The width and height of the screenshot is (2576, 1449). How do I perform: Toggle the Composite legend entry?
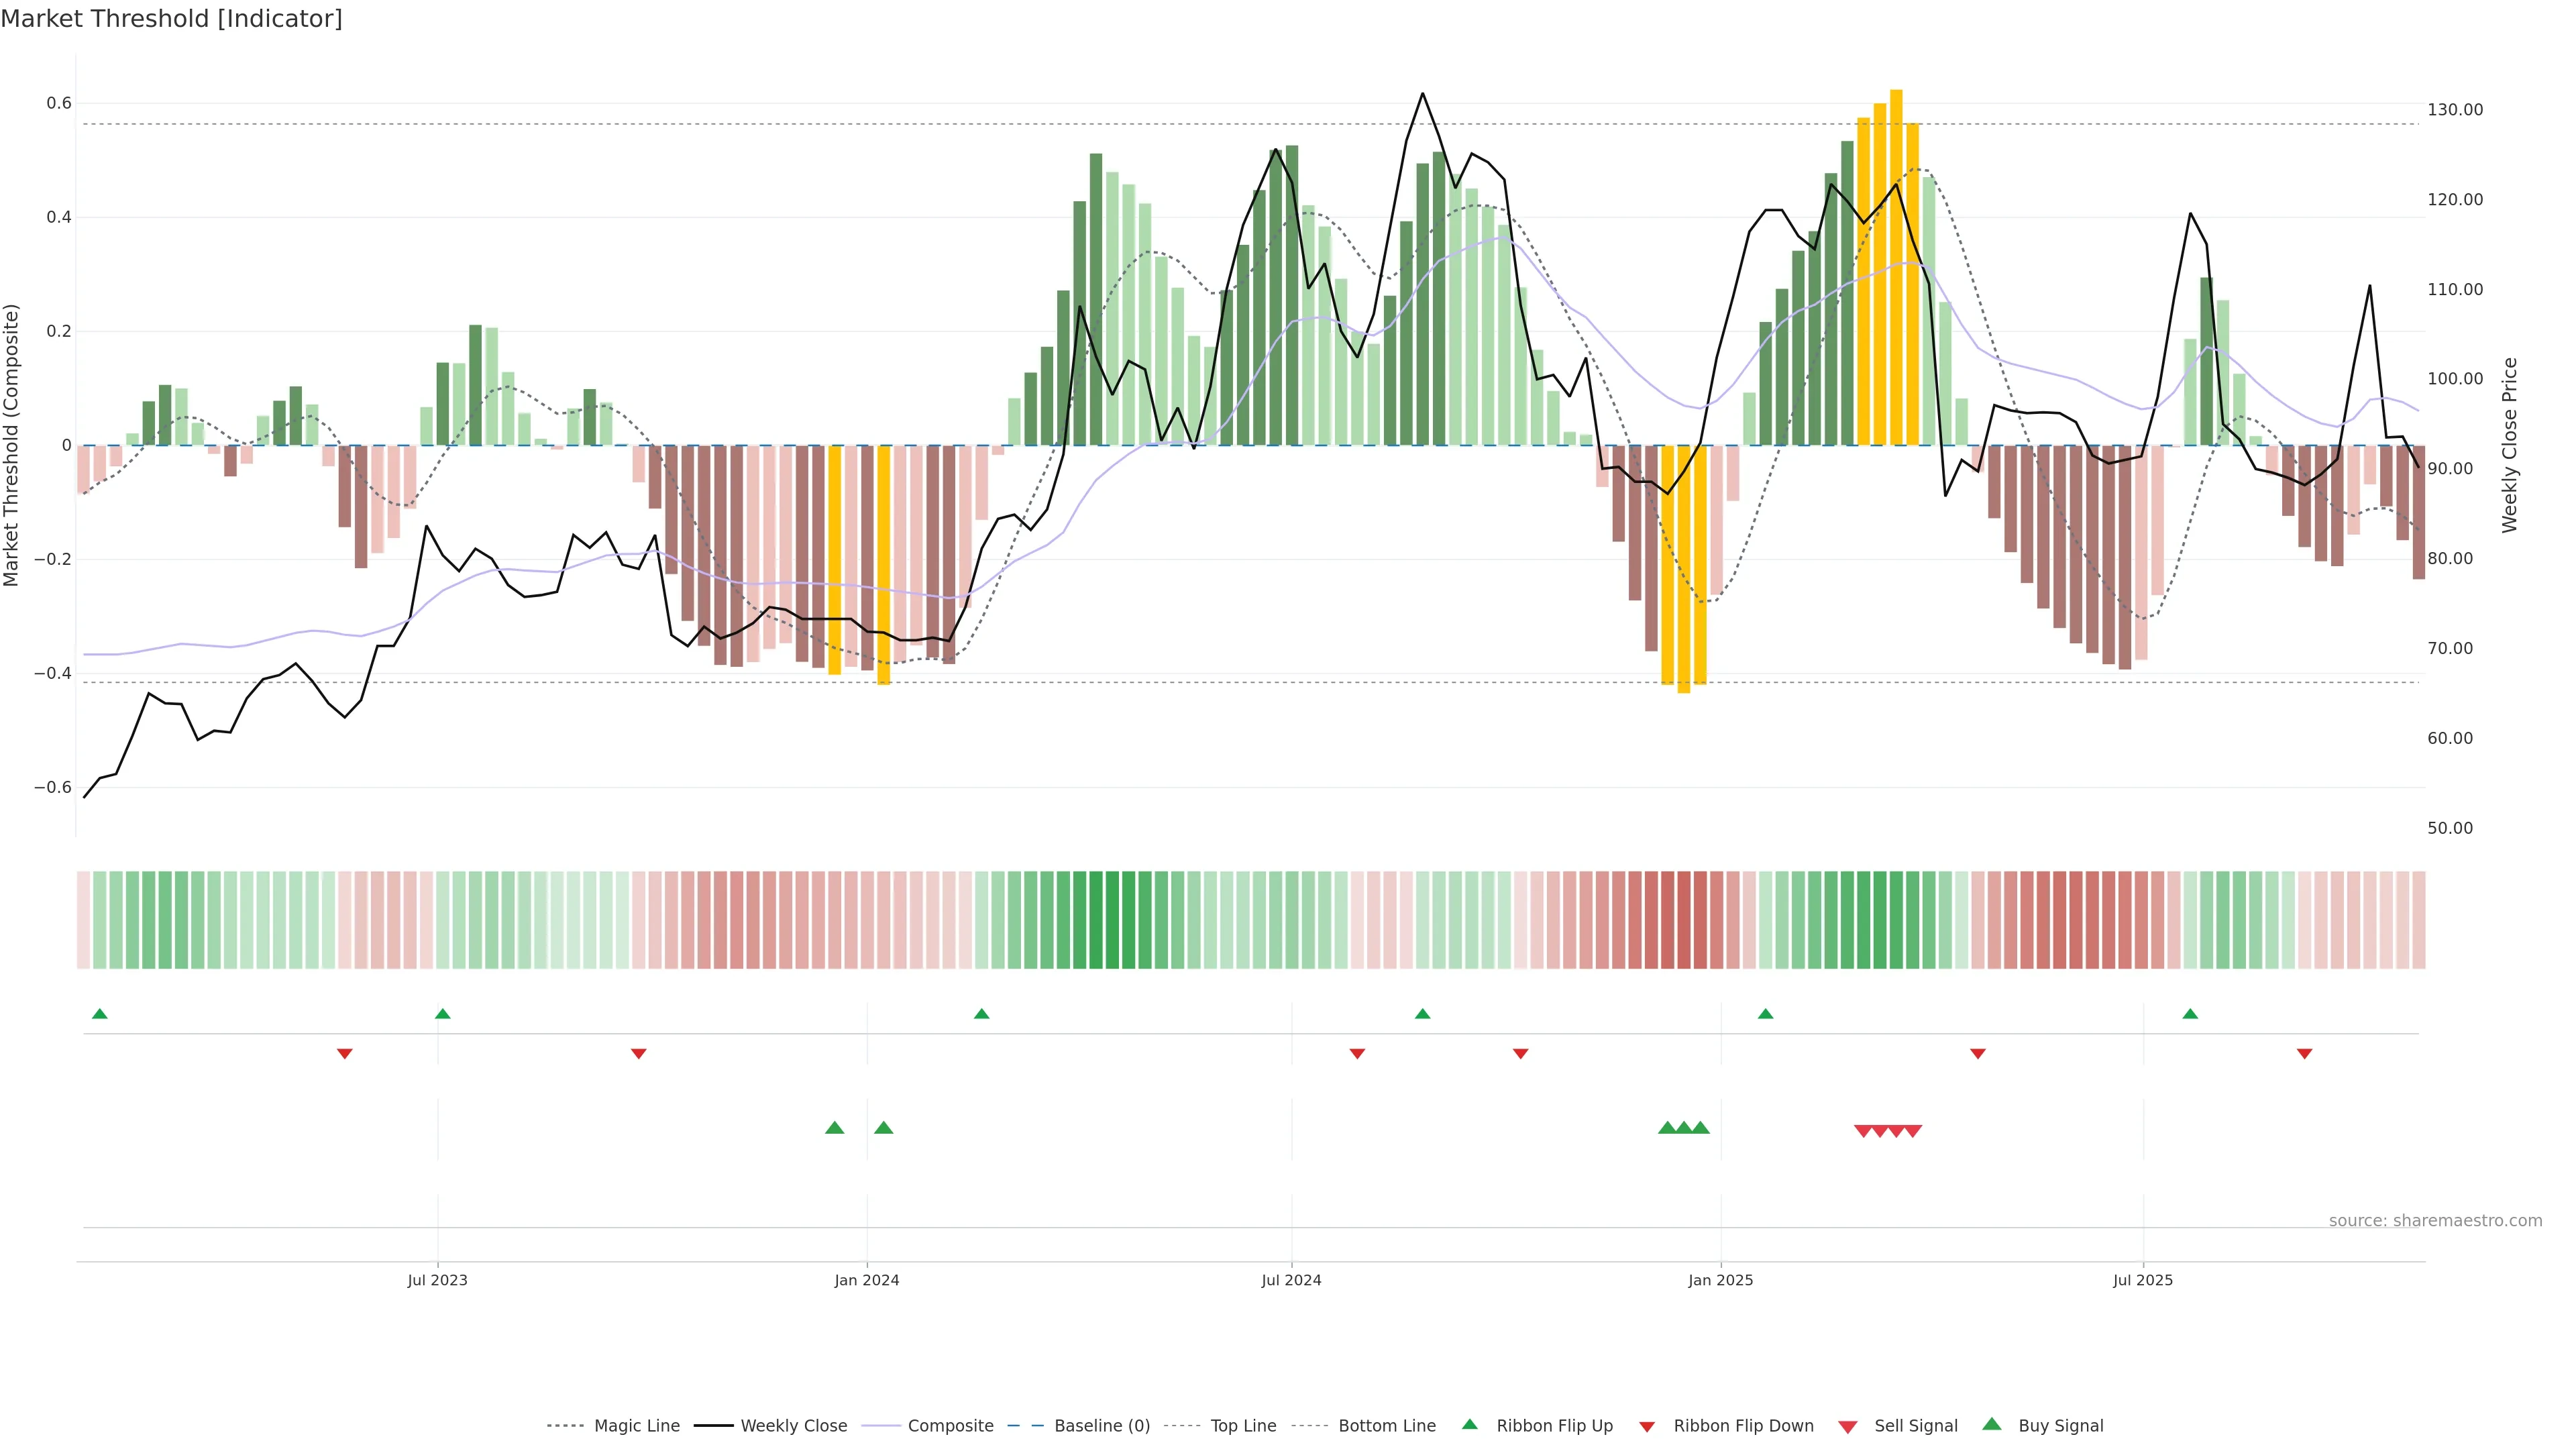(950, 1426)
